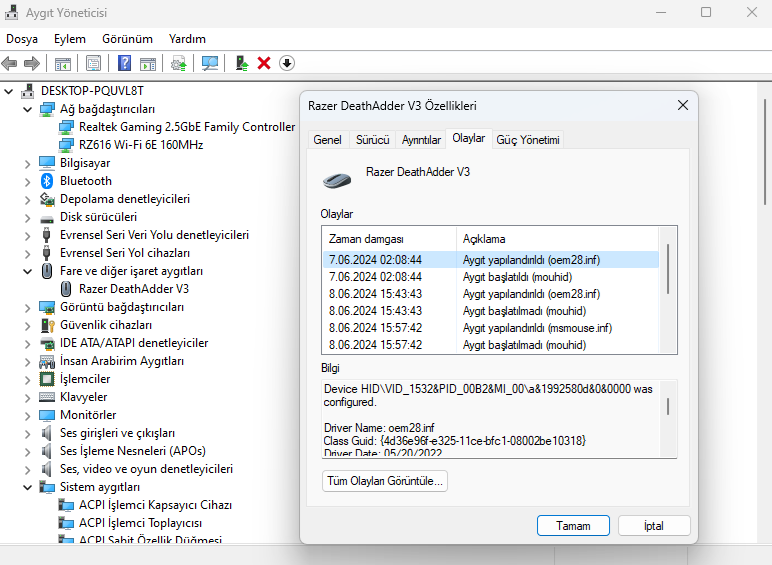Screen dimensions: 772x565
Task: Collapse the Sistem aygıtları category
Action: pyautogui.click(x=28, y=487)
